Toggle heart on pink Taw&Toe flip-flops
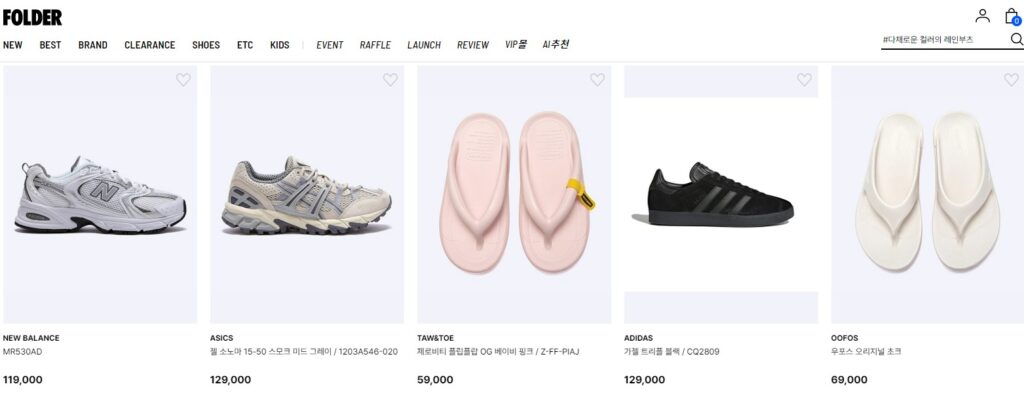 (597, 80)
